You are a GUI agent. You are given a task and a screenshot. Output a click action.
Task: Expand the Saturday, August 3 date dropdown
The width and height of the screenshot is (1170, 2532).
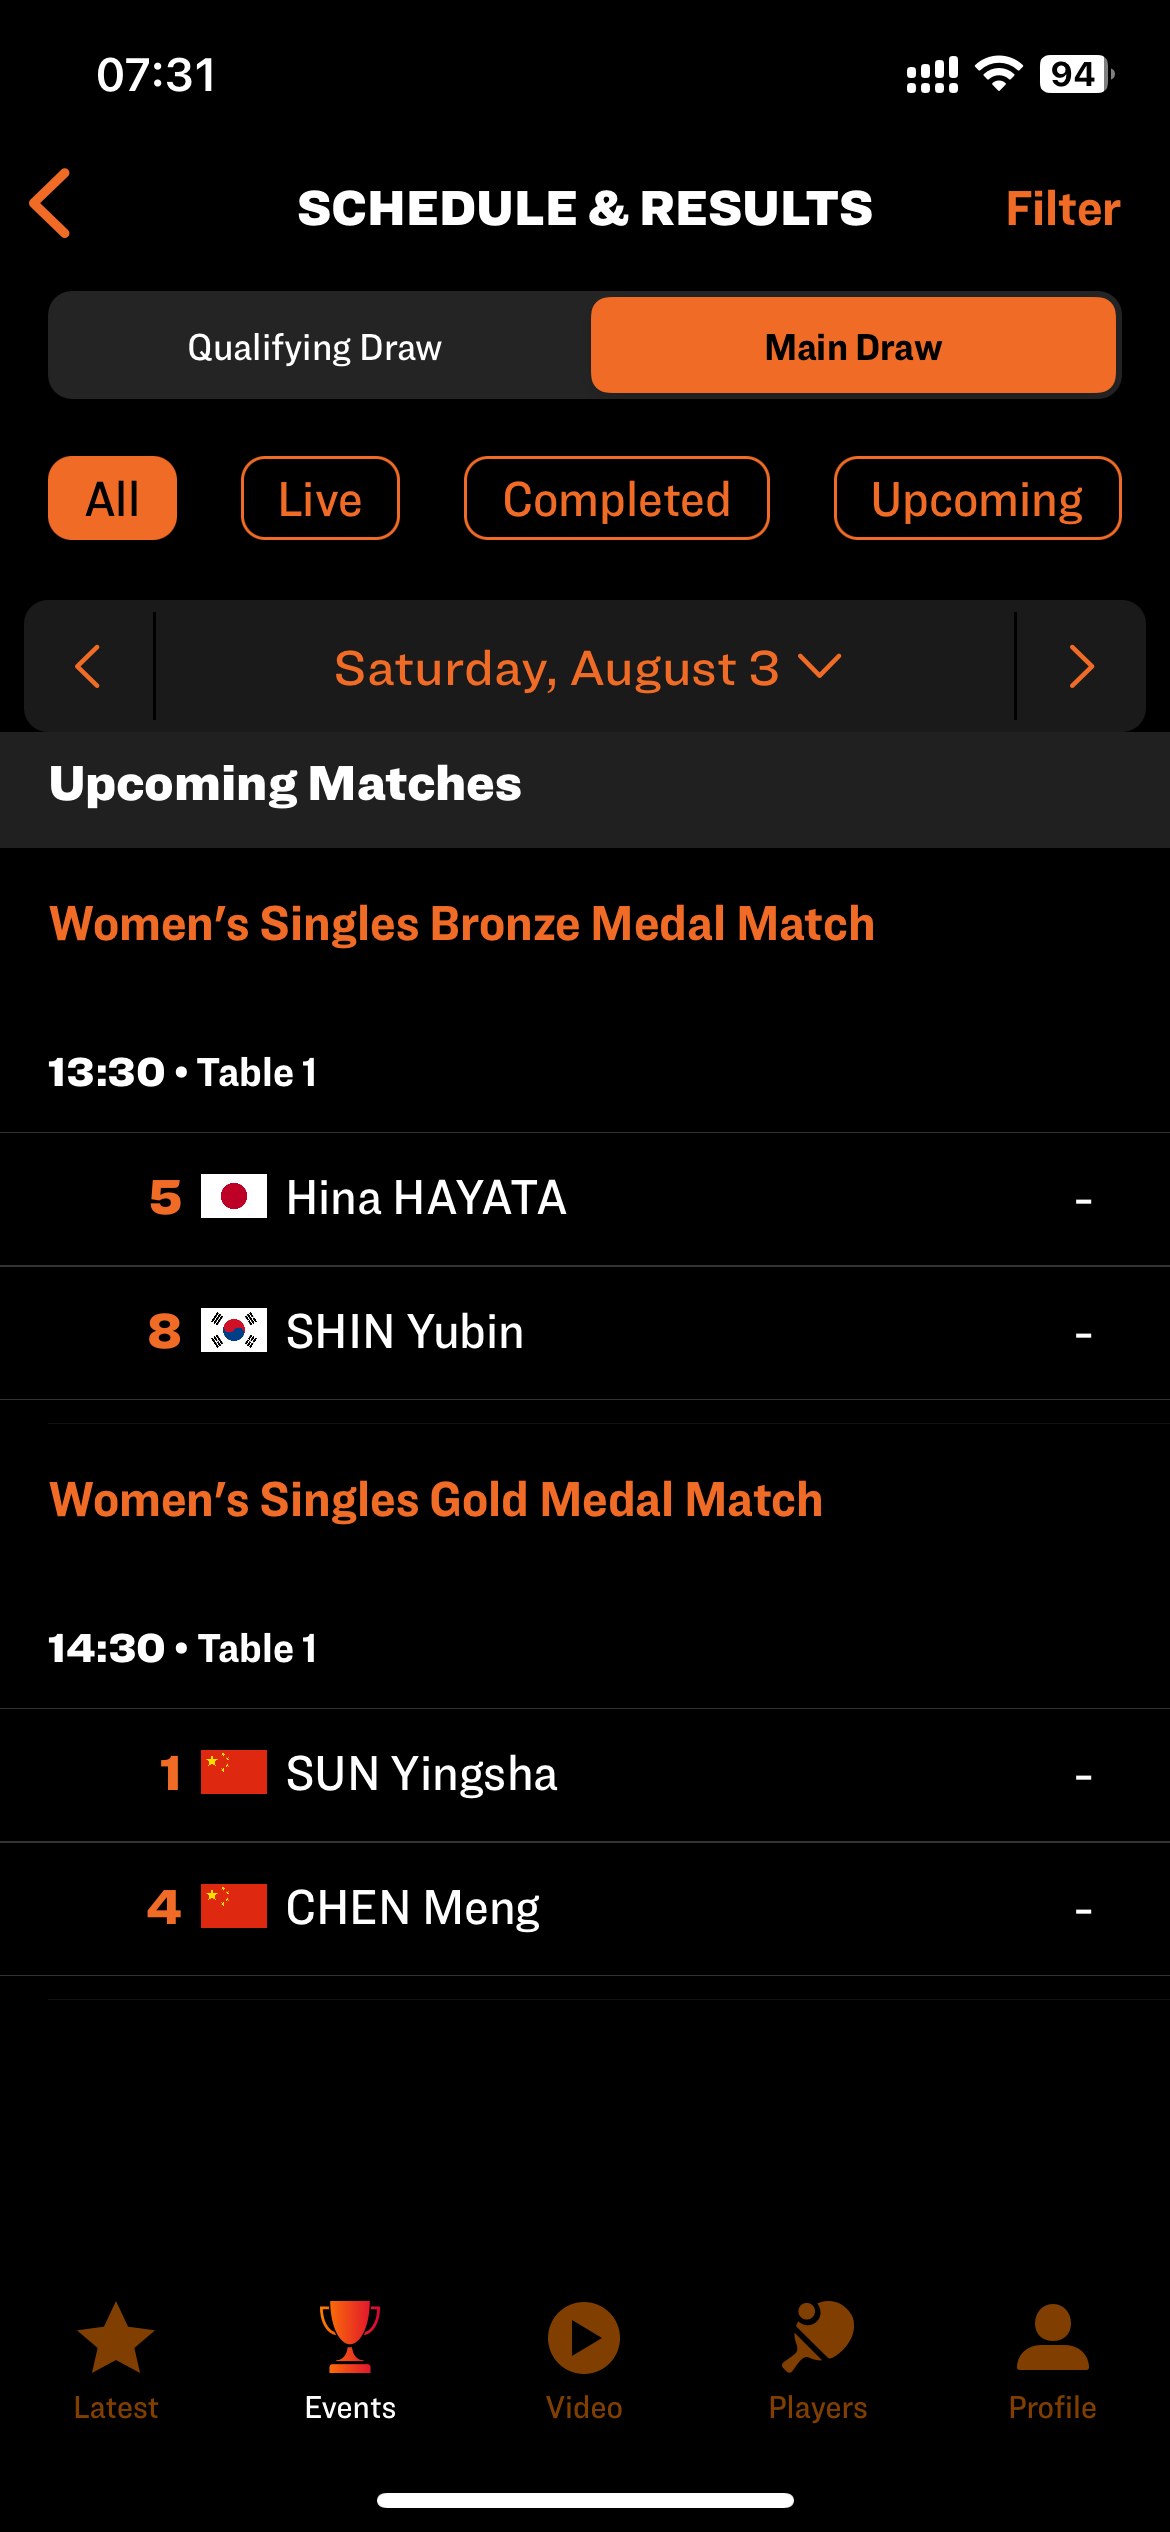[586, 667]
